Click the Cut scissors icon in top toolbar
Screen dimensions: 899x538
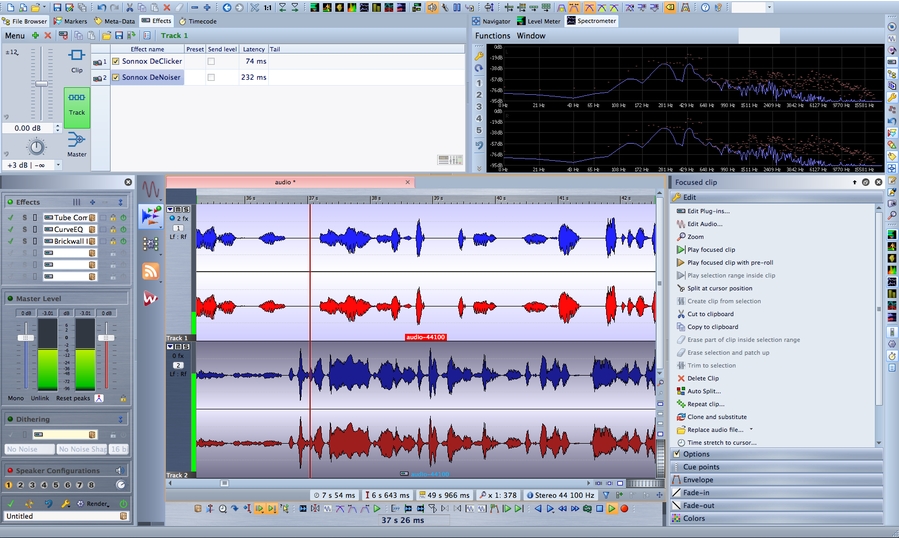(x=130, y=7)
